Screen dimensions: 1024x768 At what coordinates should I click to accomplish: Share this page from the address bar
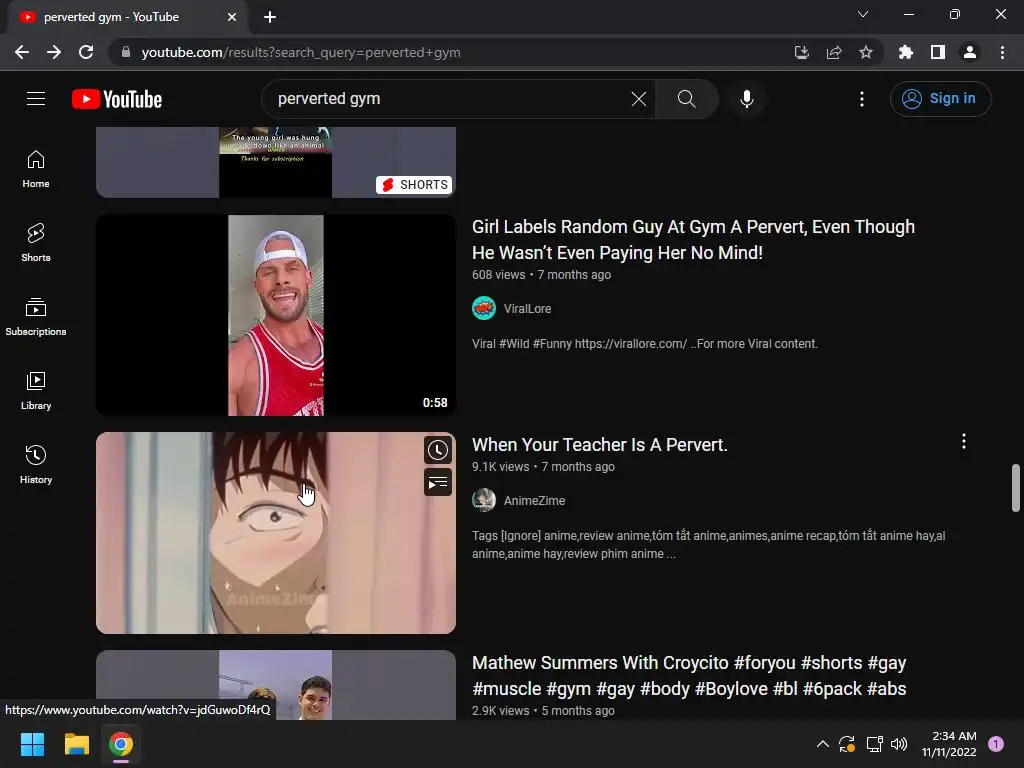pyautogui.click(x=833, y=52)
